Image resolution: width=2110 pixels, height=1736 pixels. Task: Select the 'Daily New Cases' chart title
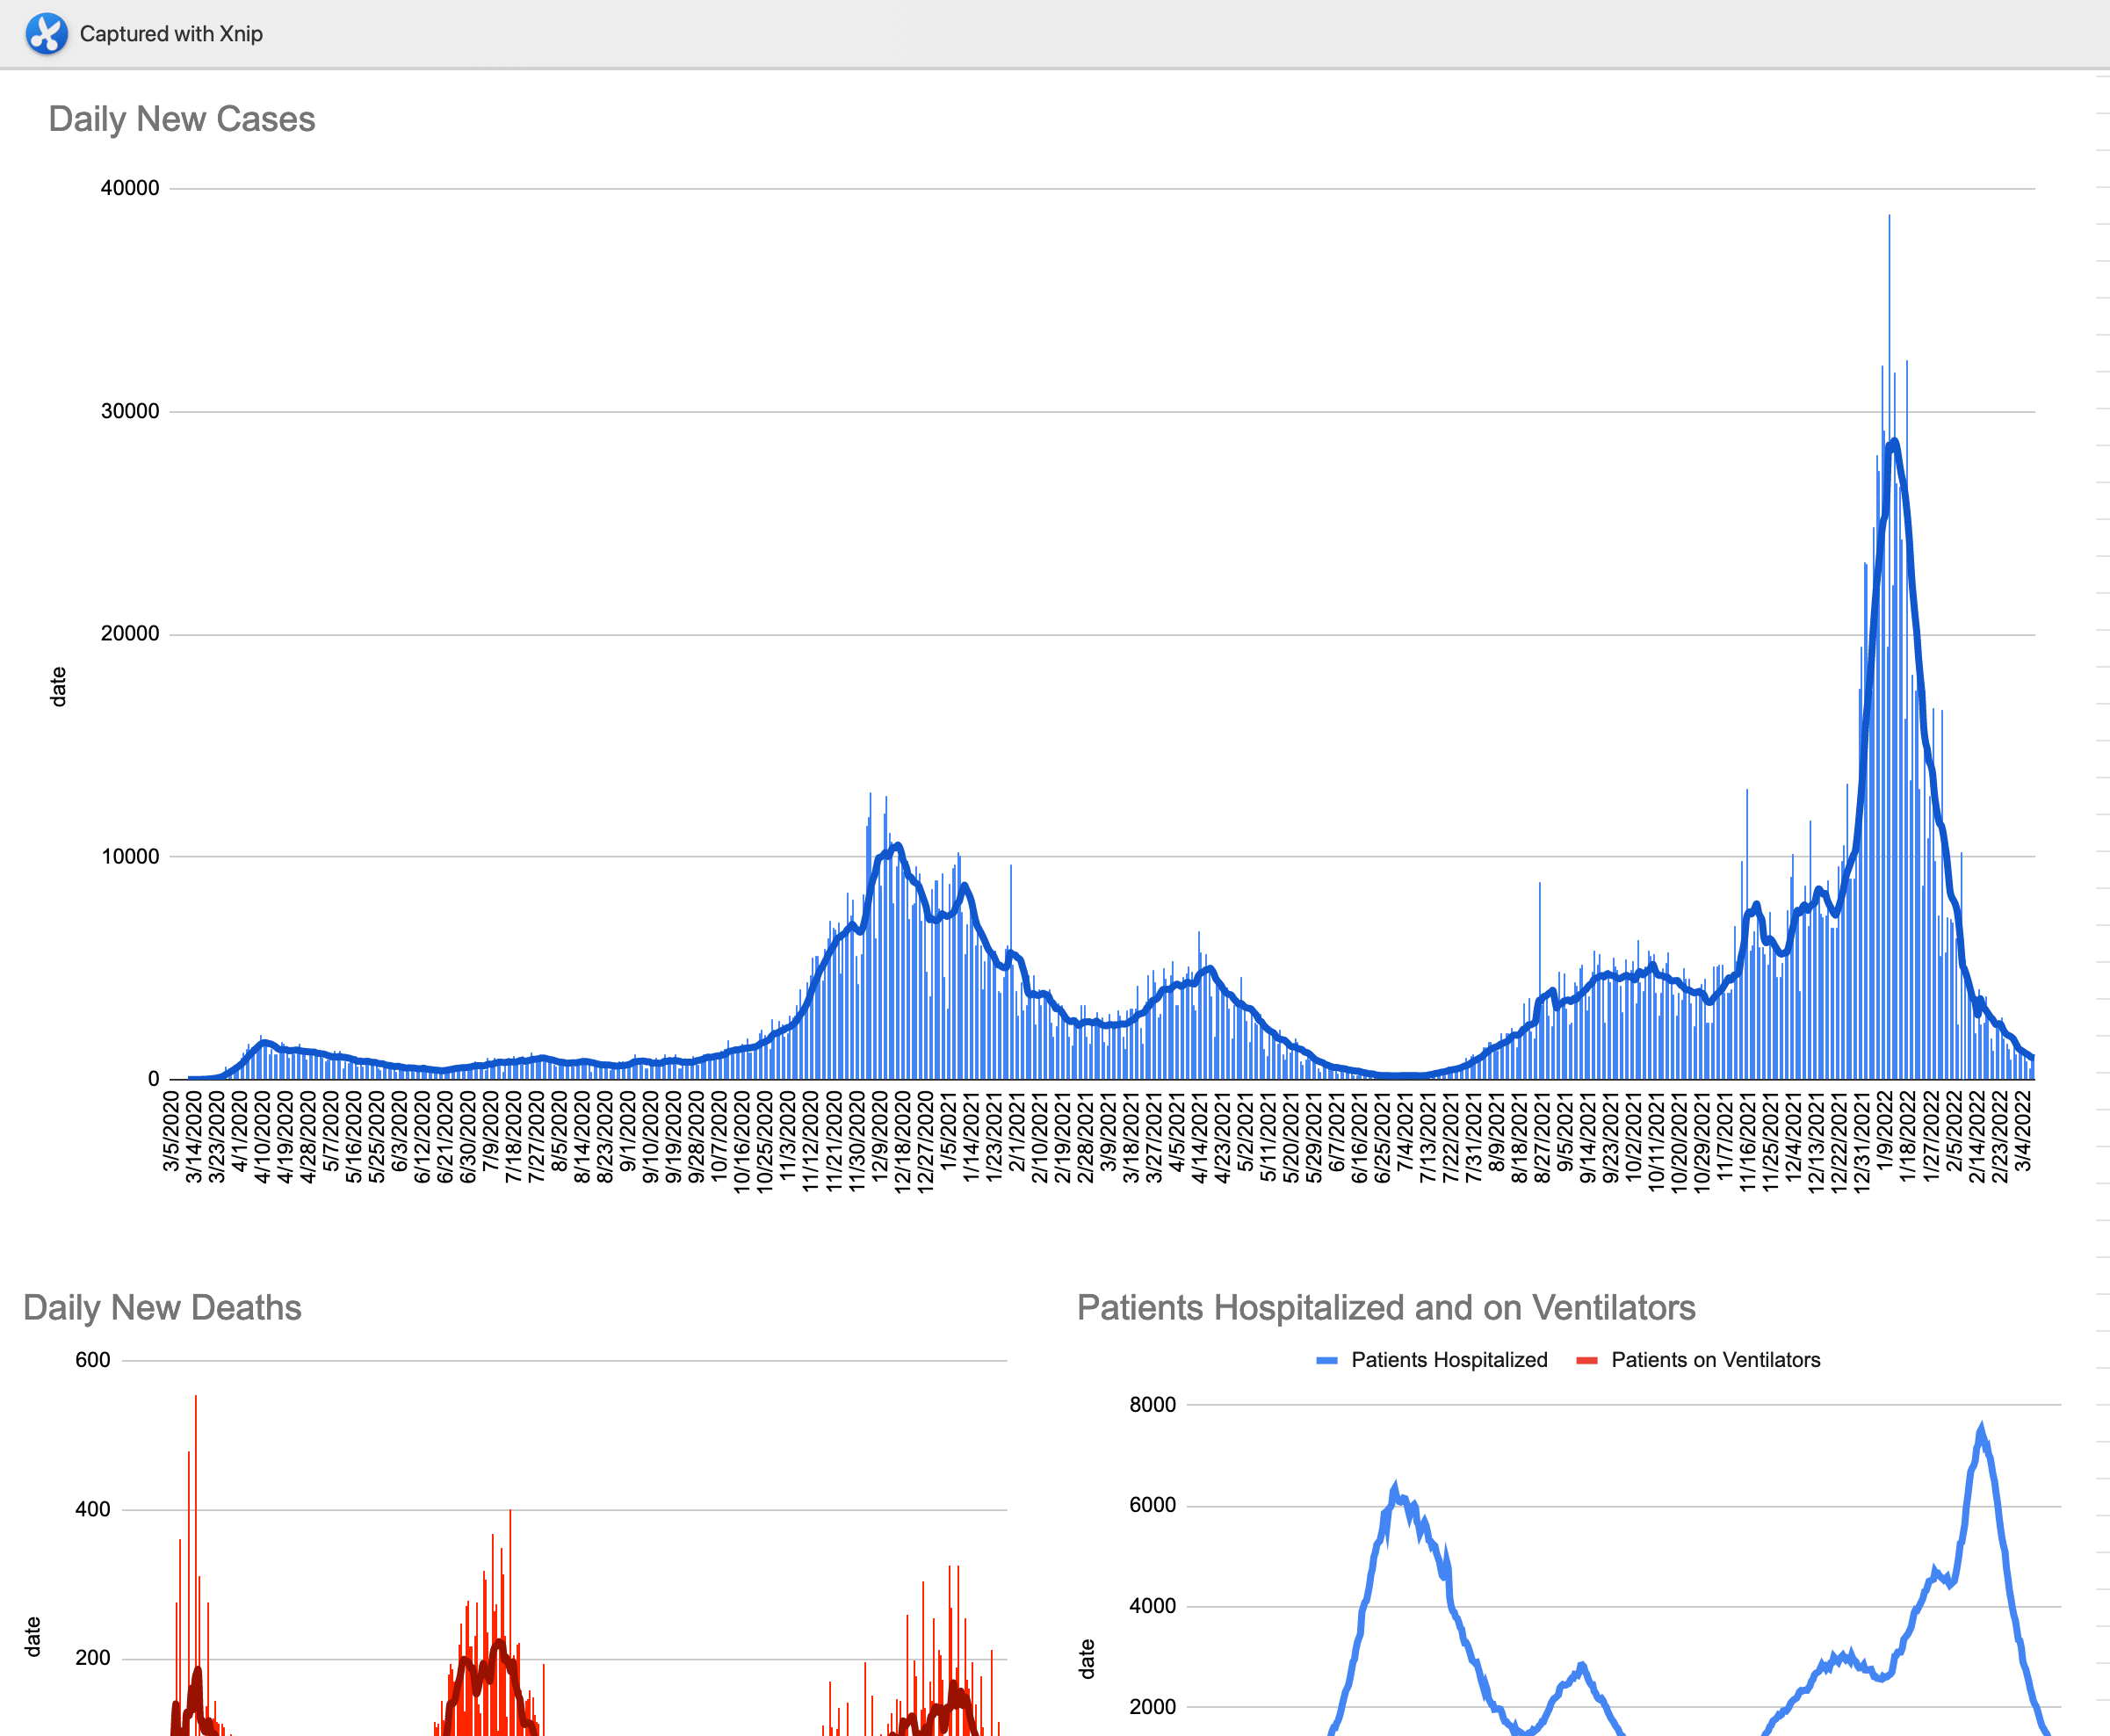coord(181,119)
